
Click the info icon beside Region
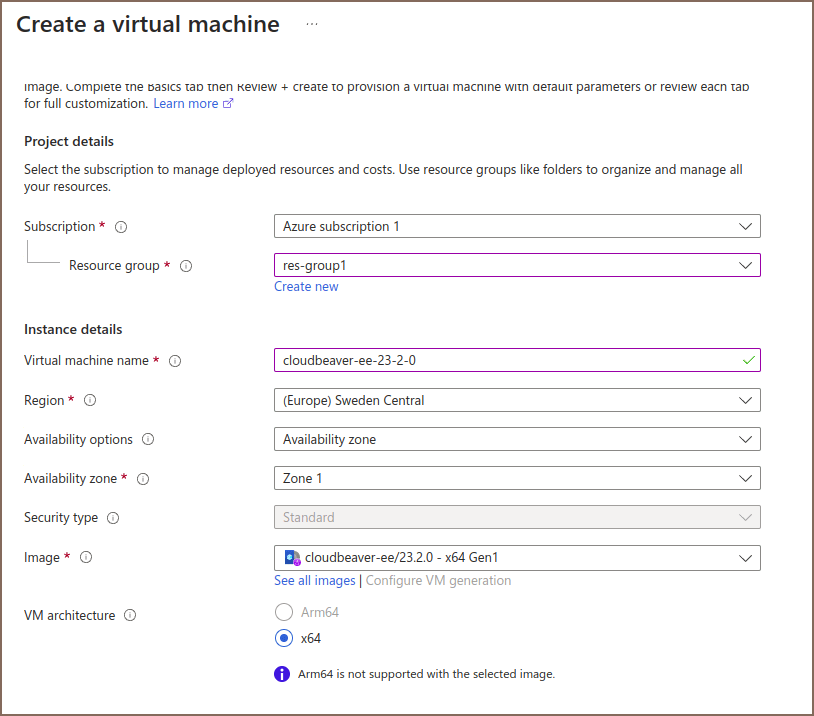pyautogui.click(x=90, y=400)
